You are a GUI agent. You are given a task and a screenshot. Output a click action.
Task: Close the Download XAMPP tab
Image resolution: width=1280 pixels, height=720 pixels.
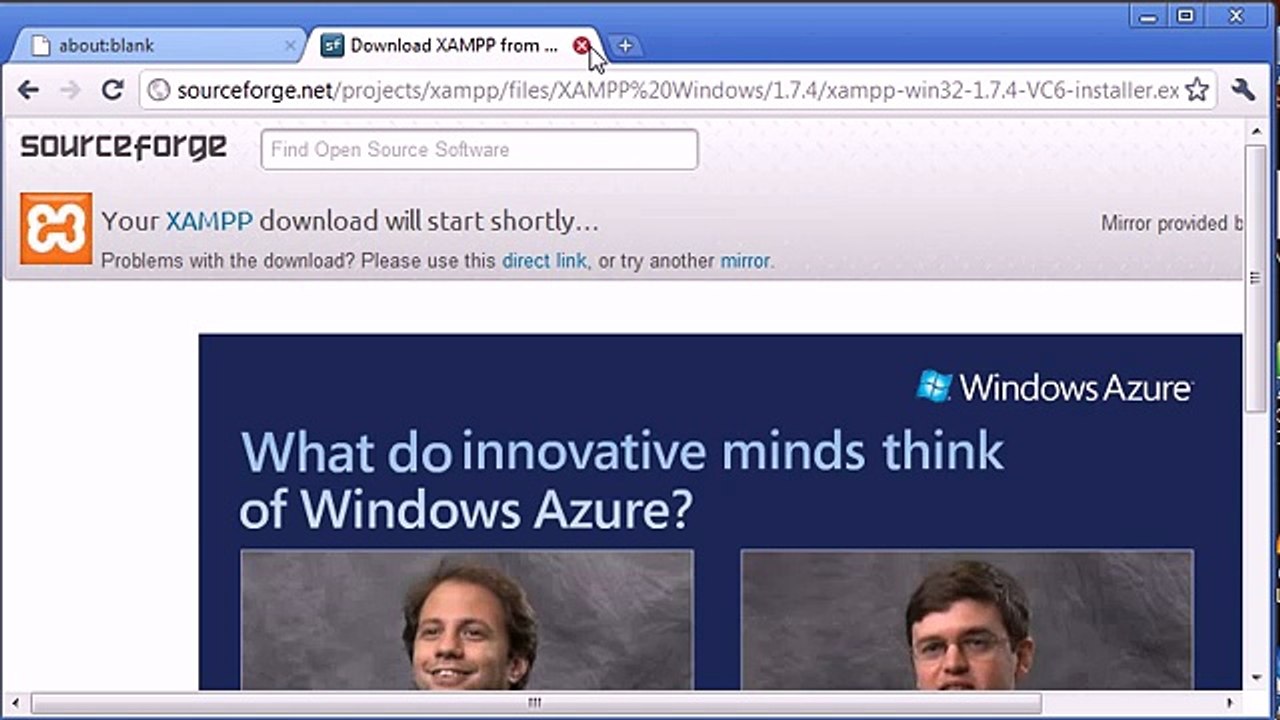(581, 45)
